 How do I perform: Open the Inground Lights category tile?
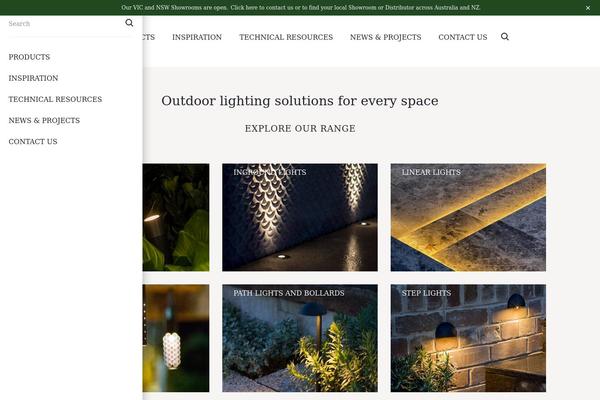[300, 217]
